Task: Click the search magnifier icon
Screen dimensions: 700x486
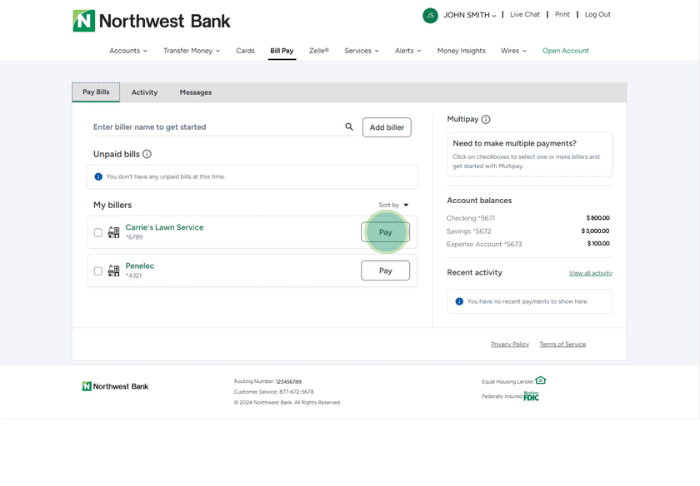Action: (349, 127)
